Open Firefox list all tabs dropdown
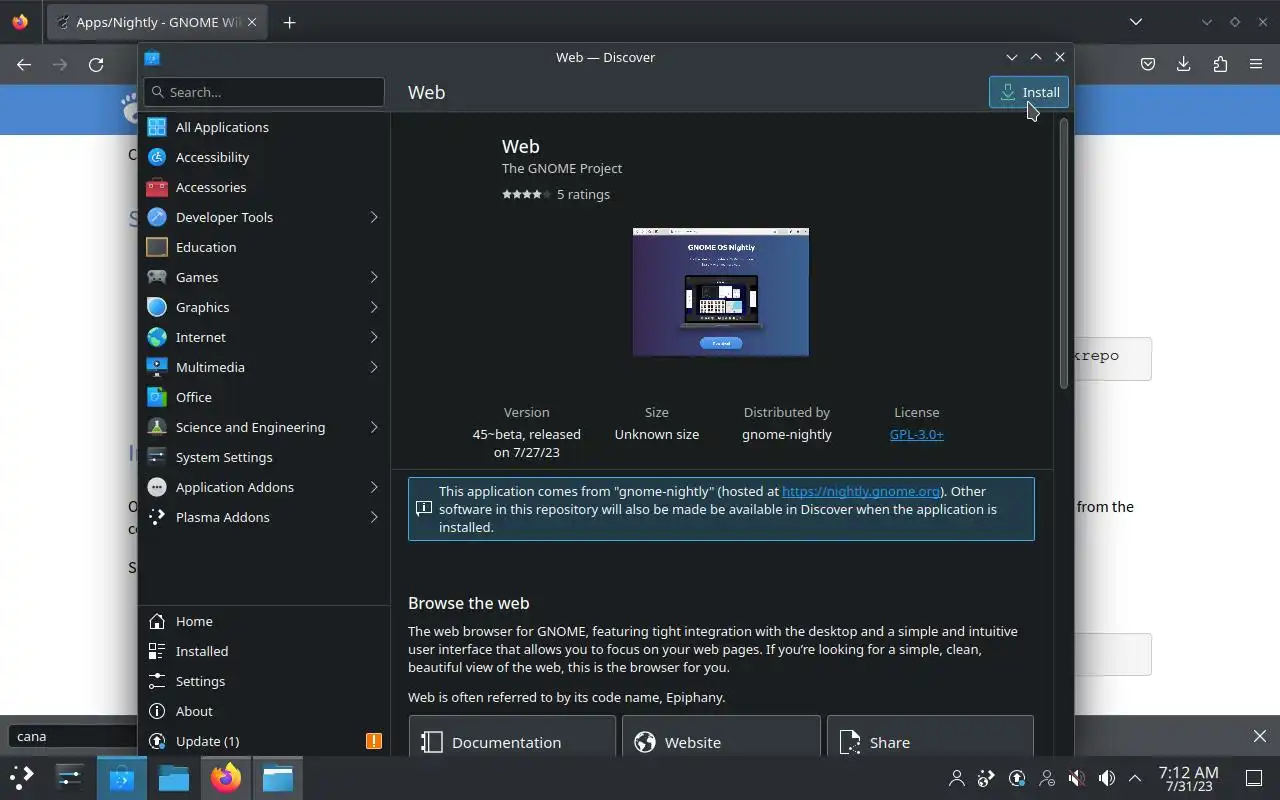Image resolution: width=1280 pixels, height=800 pixels. 1136,22
